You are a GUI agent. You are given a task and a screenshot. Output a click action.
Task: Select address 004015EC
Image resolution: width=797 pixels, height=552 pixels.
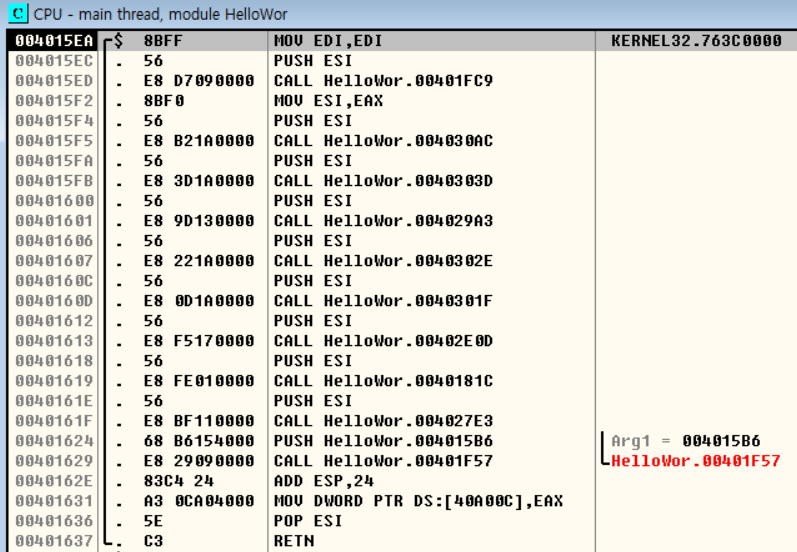pyautogui.click(x=54, y=61)
